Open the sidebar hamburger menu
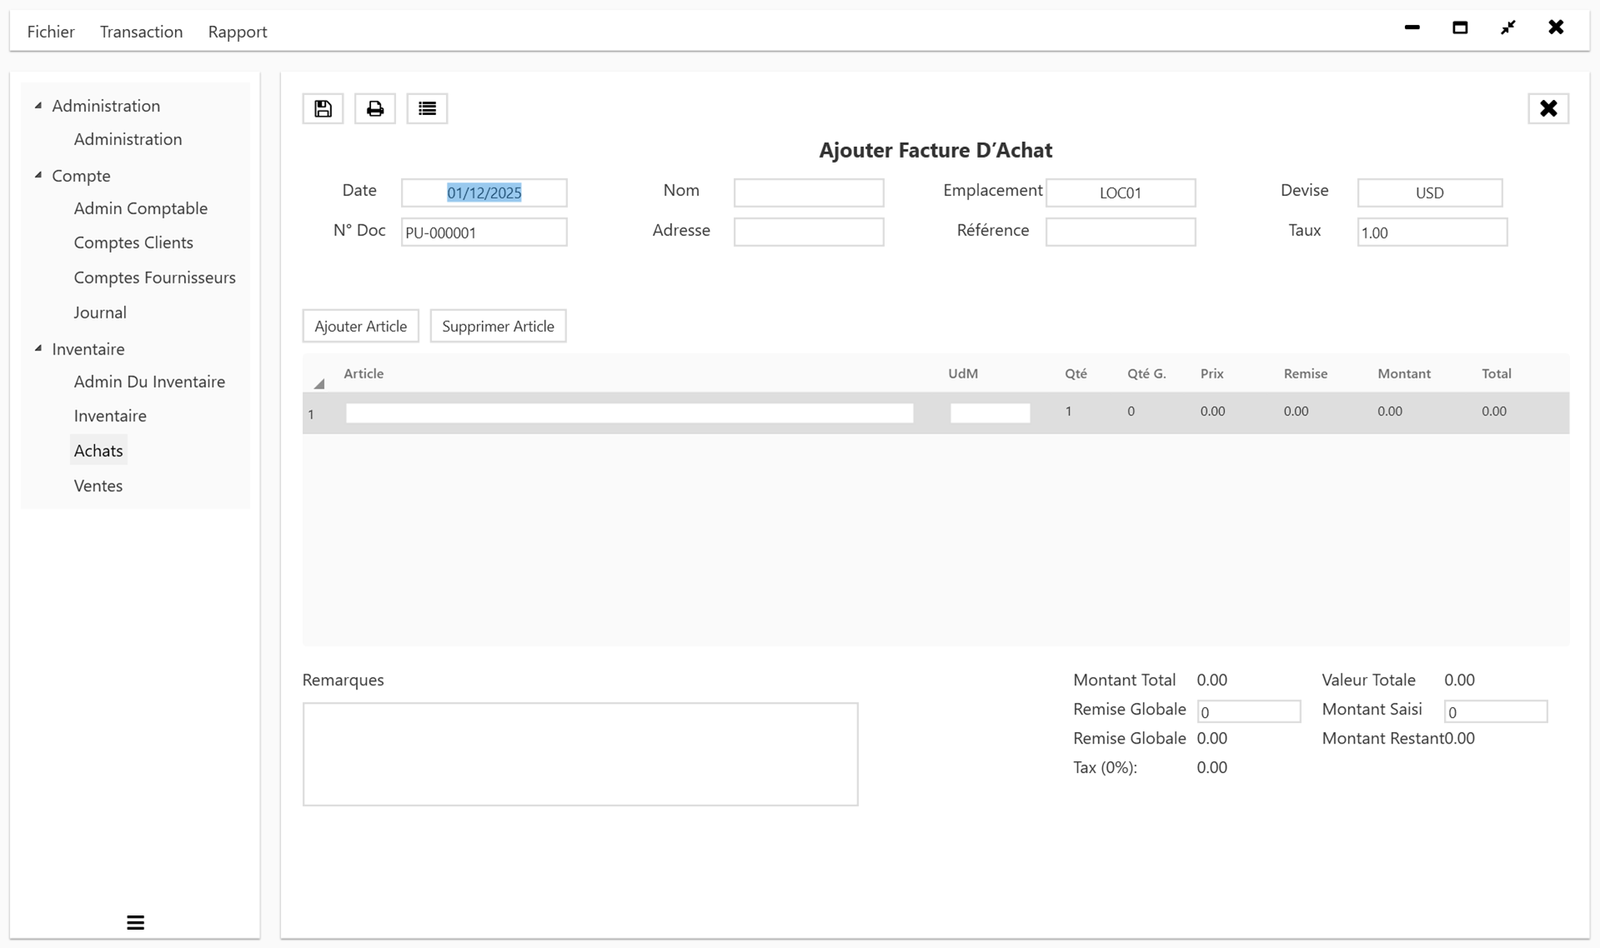Image resolution: width=1600 pixels, height=948 pixels. [135, 921]
